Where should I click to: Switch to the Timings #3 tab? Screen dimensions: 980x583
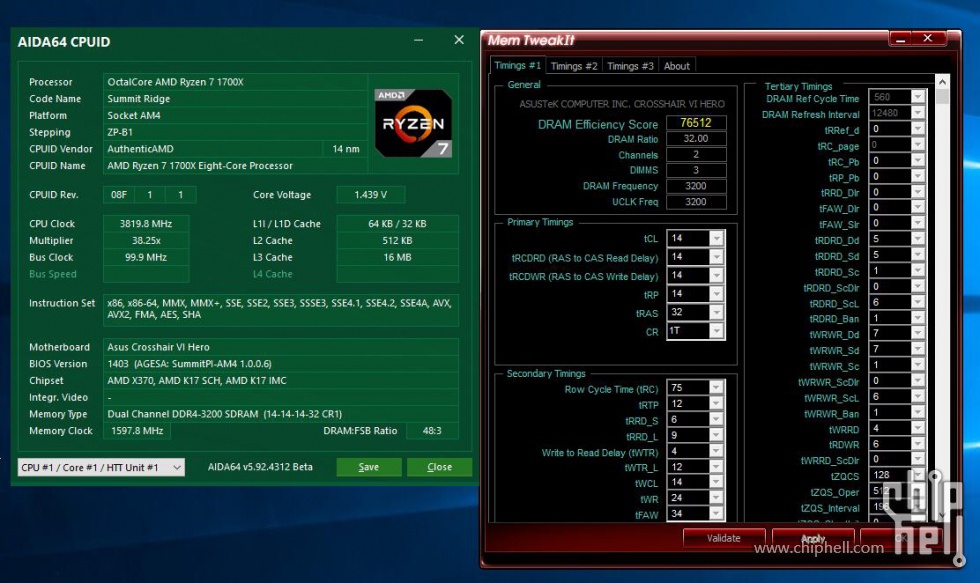coord(630,66)
